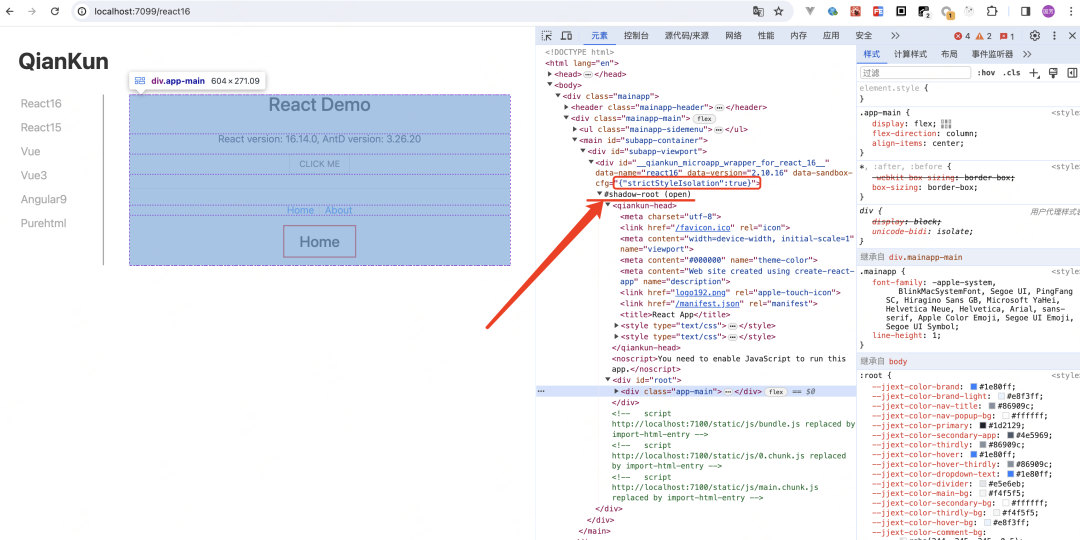This screenshot has width=1080, height=540.
Task: Open React15 in the side menu
Action: pos(41,127)
